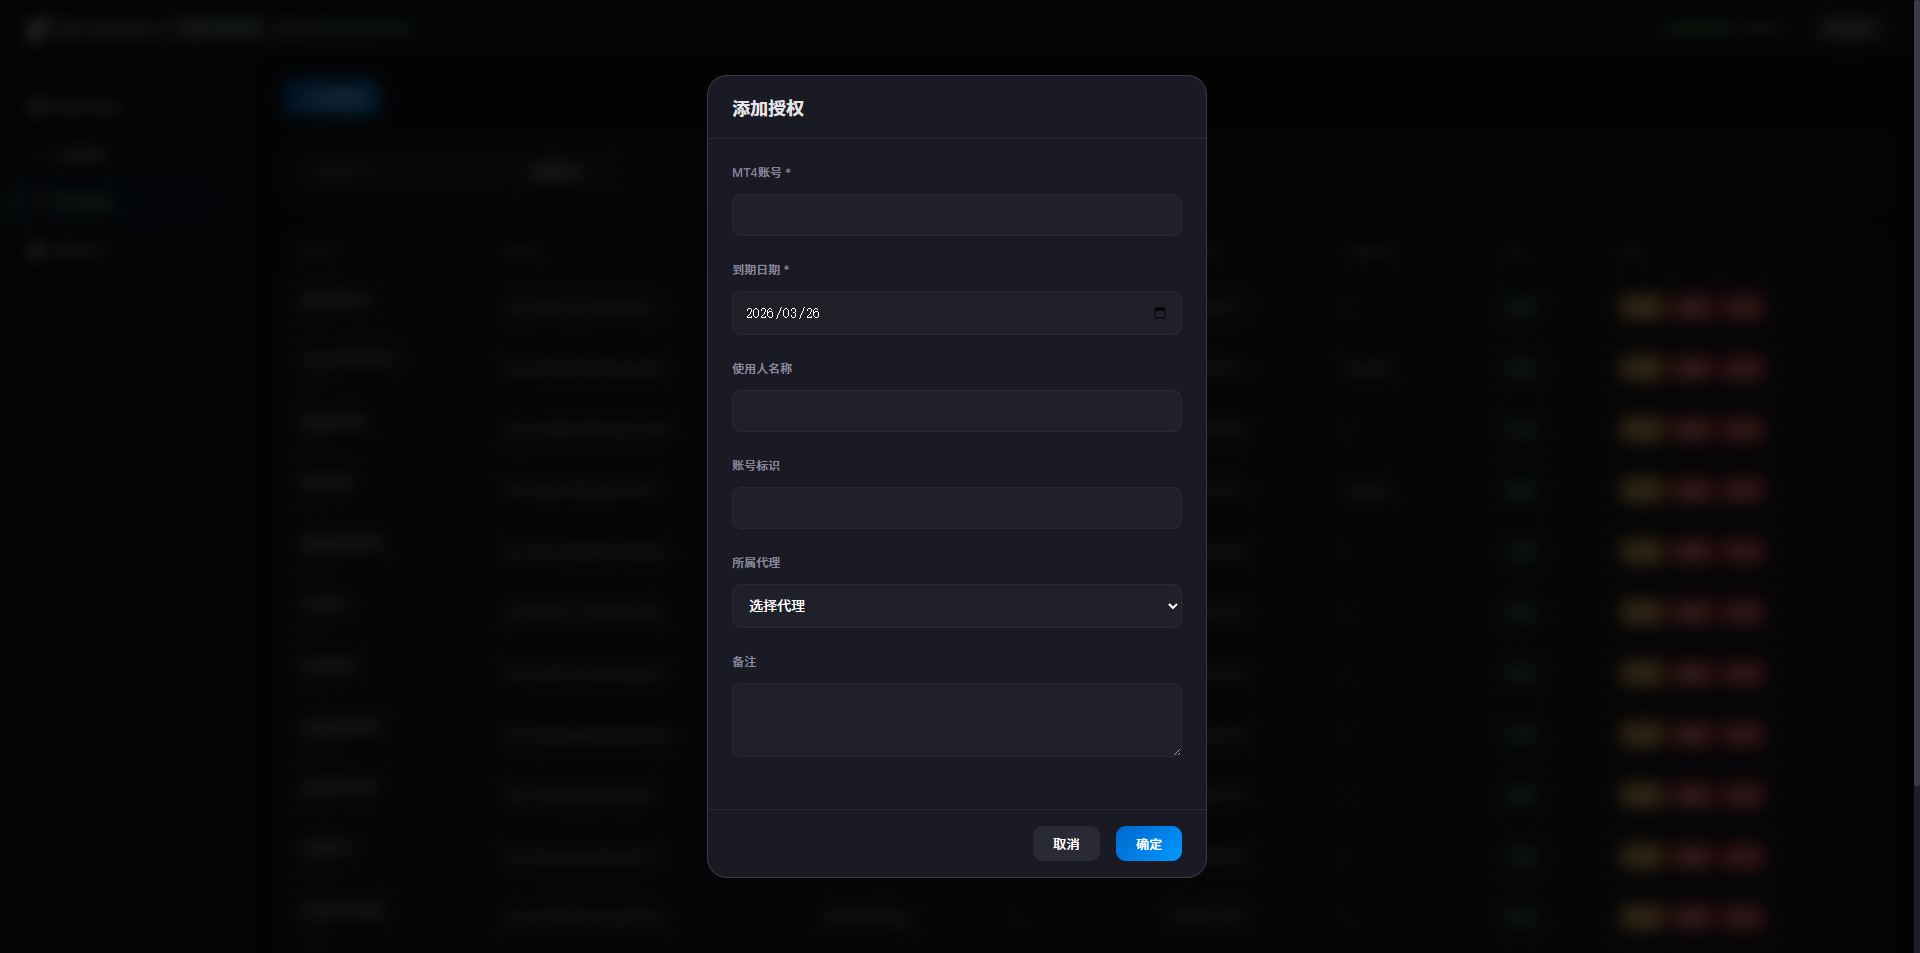The height and width of the screenshot is (953, 1920).
Task: Click the 备注 label text
Action: (x=744, y=662)
